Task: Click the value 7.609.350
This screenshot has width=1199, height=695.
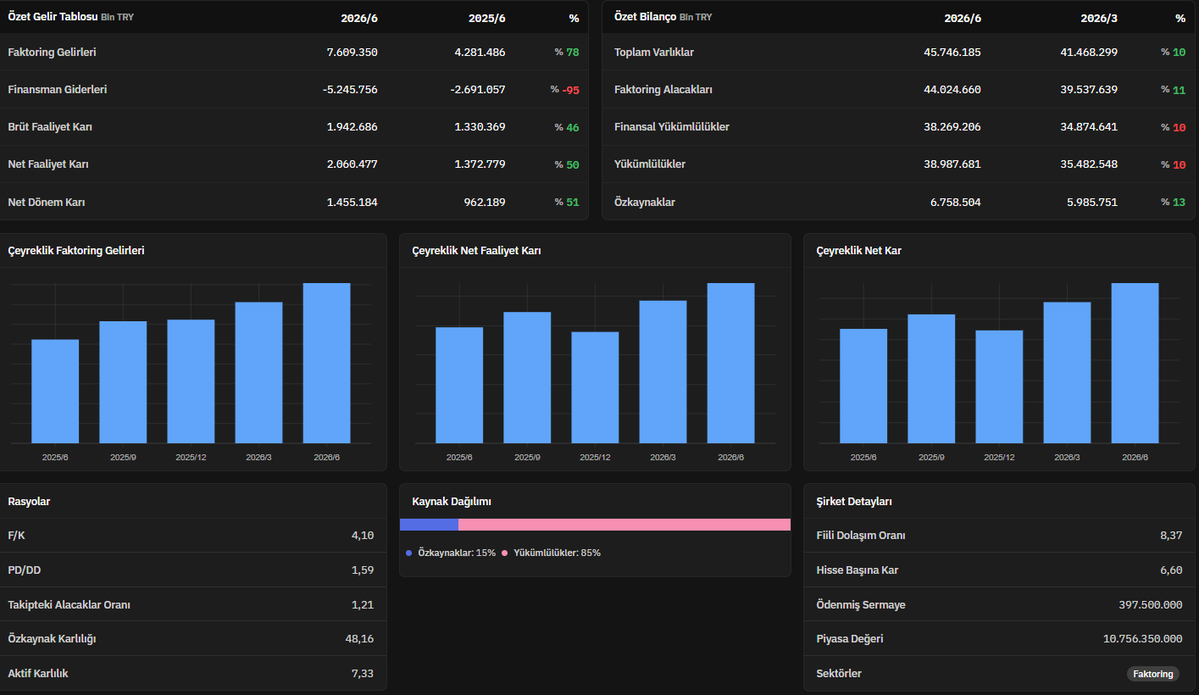Action: 352,52
